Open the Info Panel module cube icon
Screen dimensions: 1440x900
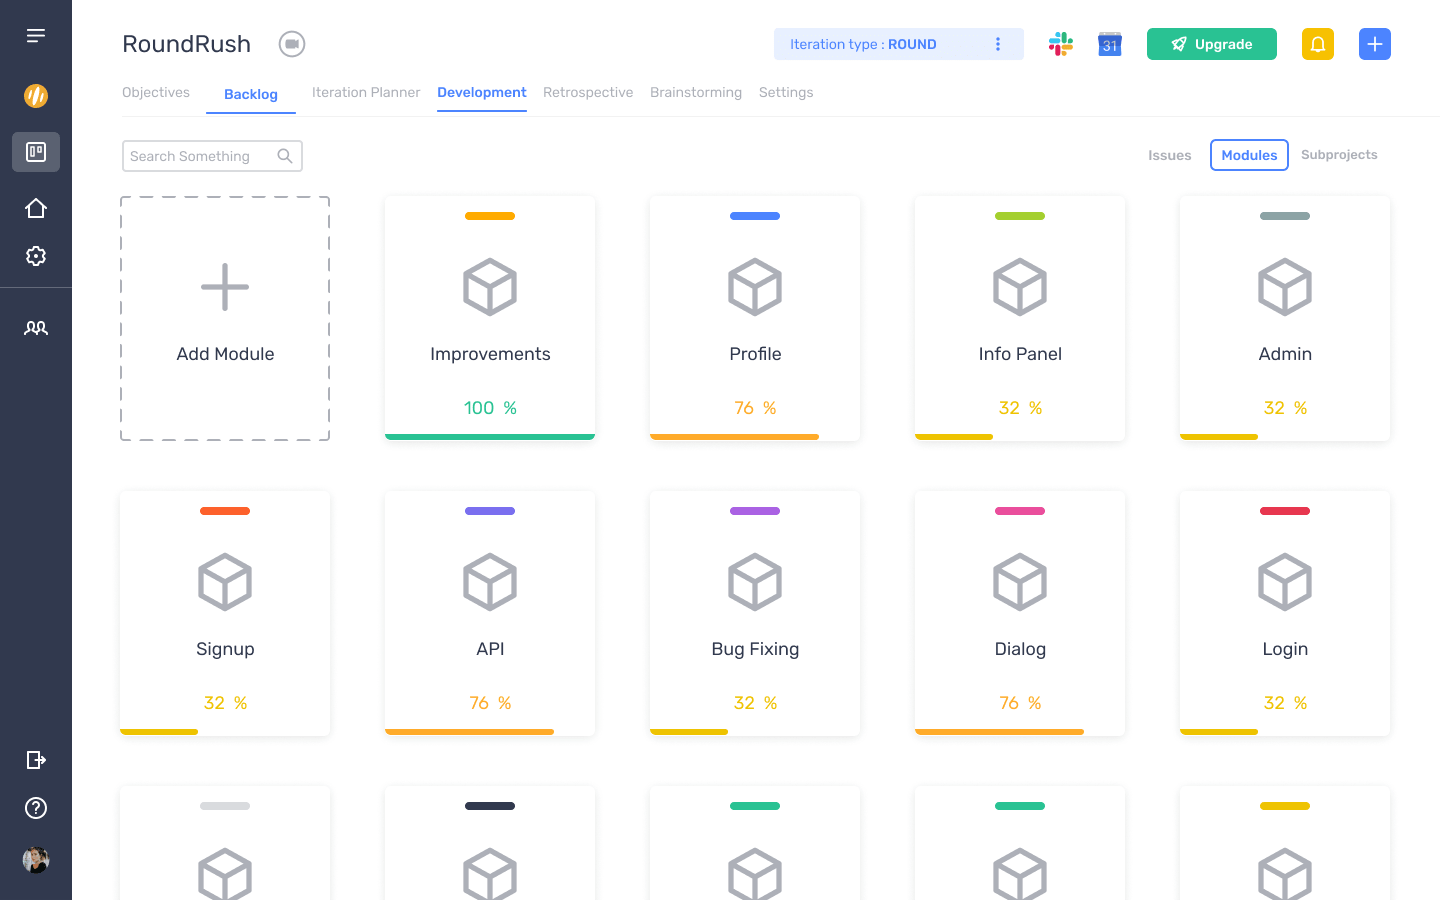[1020, 287]
